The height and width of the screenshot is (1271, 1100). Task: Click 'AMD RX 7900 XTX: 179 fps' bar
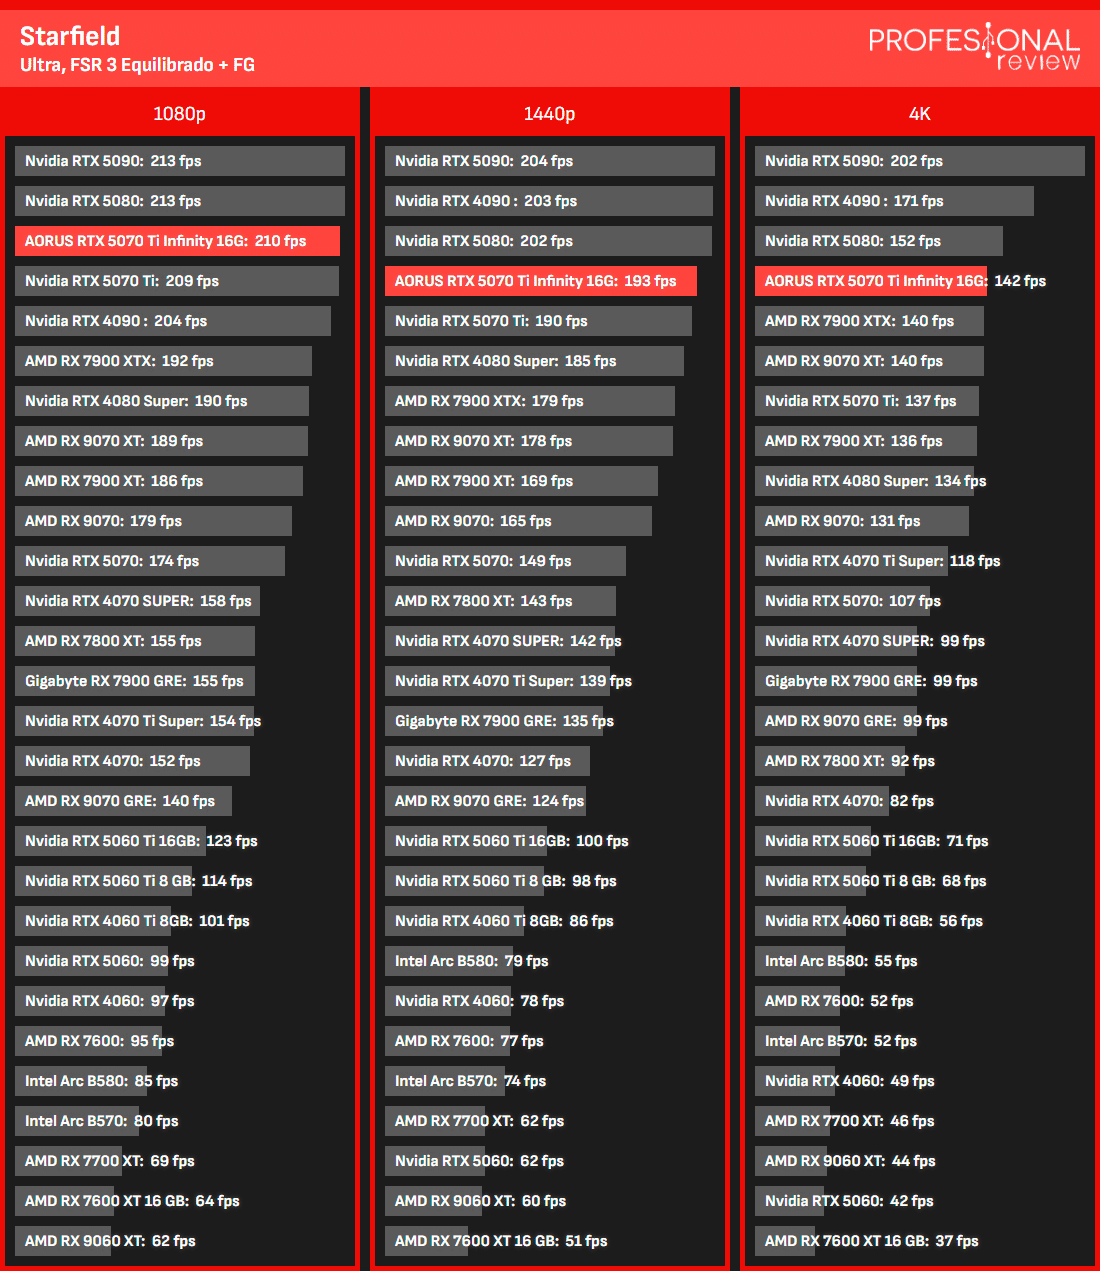[x=530, y=401]
